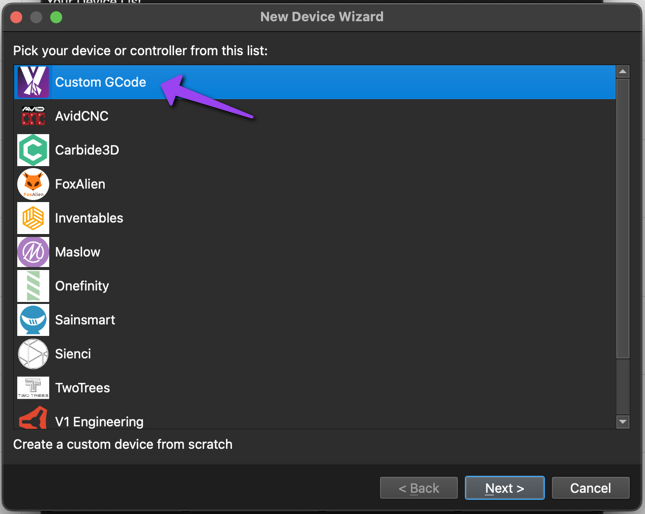Close the wizard with the red window button
Screen dimensions: 645x514
16,17
